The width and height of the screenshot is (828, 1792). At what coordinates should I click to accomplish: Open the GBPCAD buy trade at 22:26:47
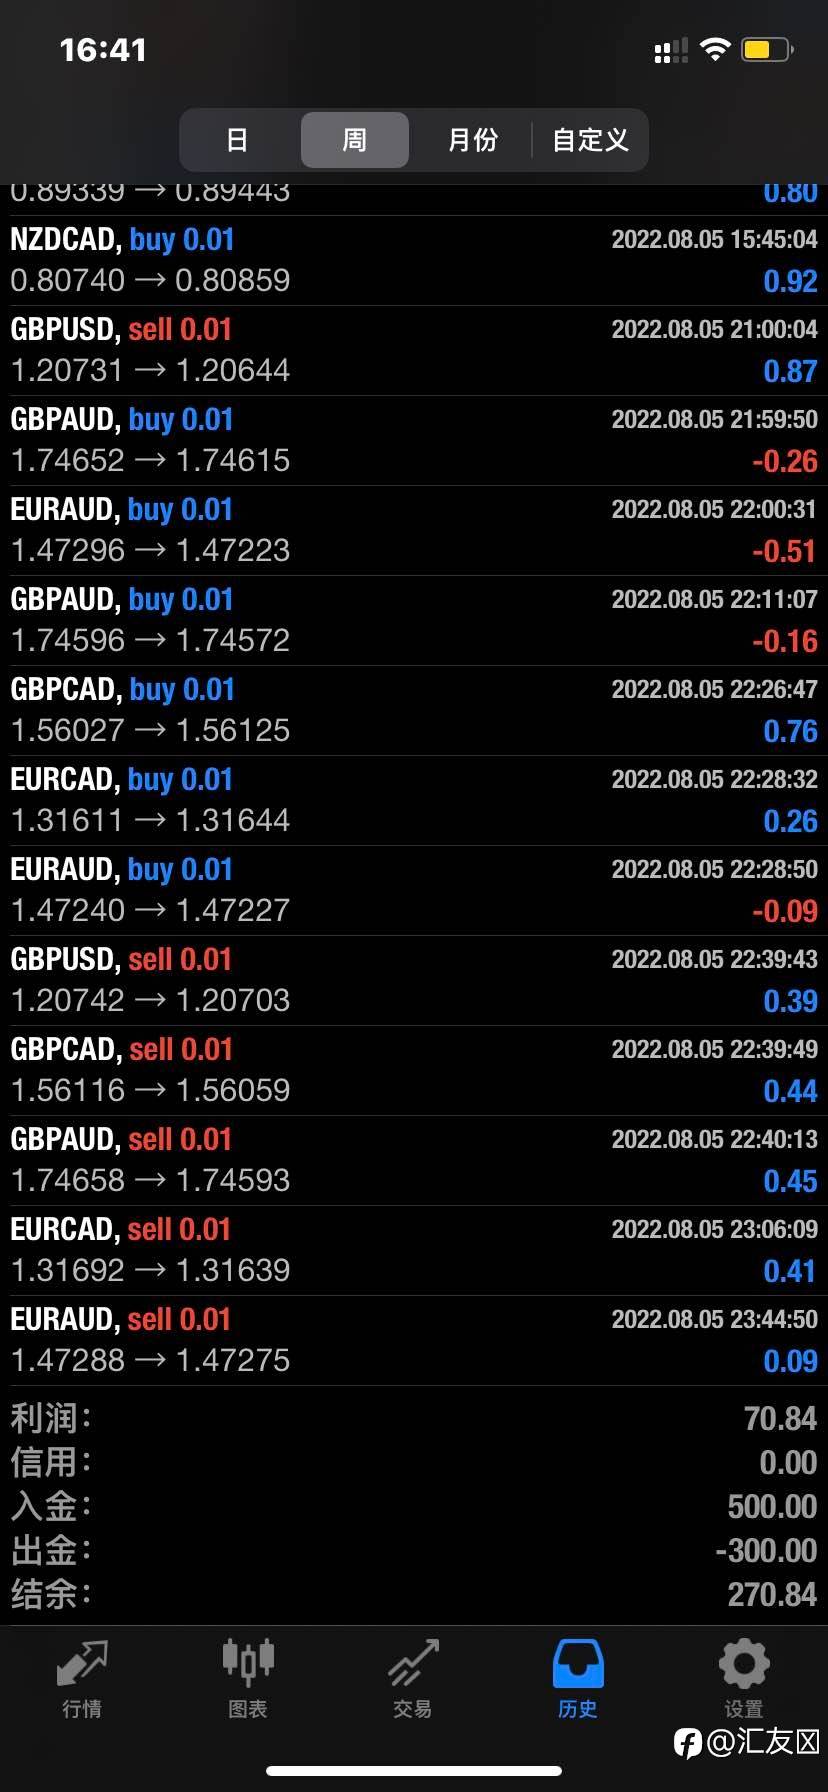414,711
